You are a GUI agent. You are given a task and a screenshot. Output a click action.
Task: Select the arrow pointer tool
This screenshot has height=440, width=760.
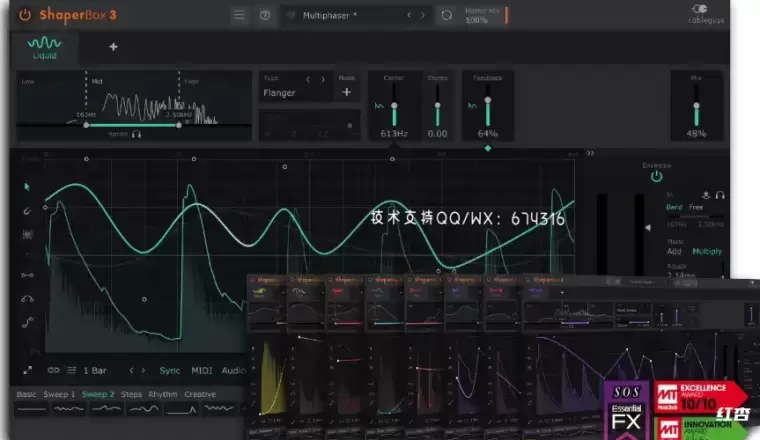coord(27,187)
